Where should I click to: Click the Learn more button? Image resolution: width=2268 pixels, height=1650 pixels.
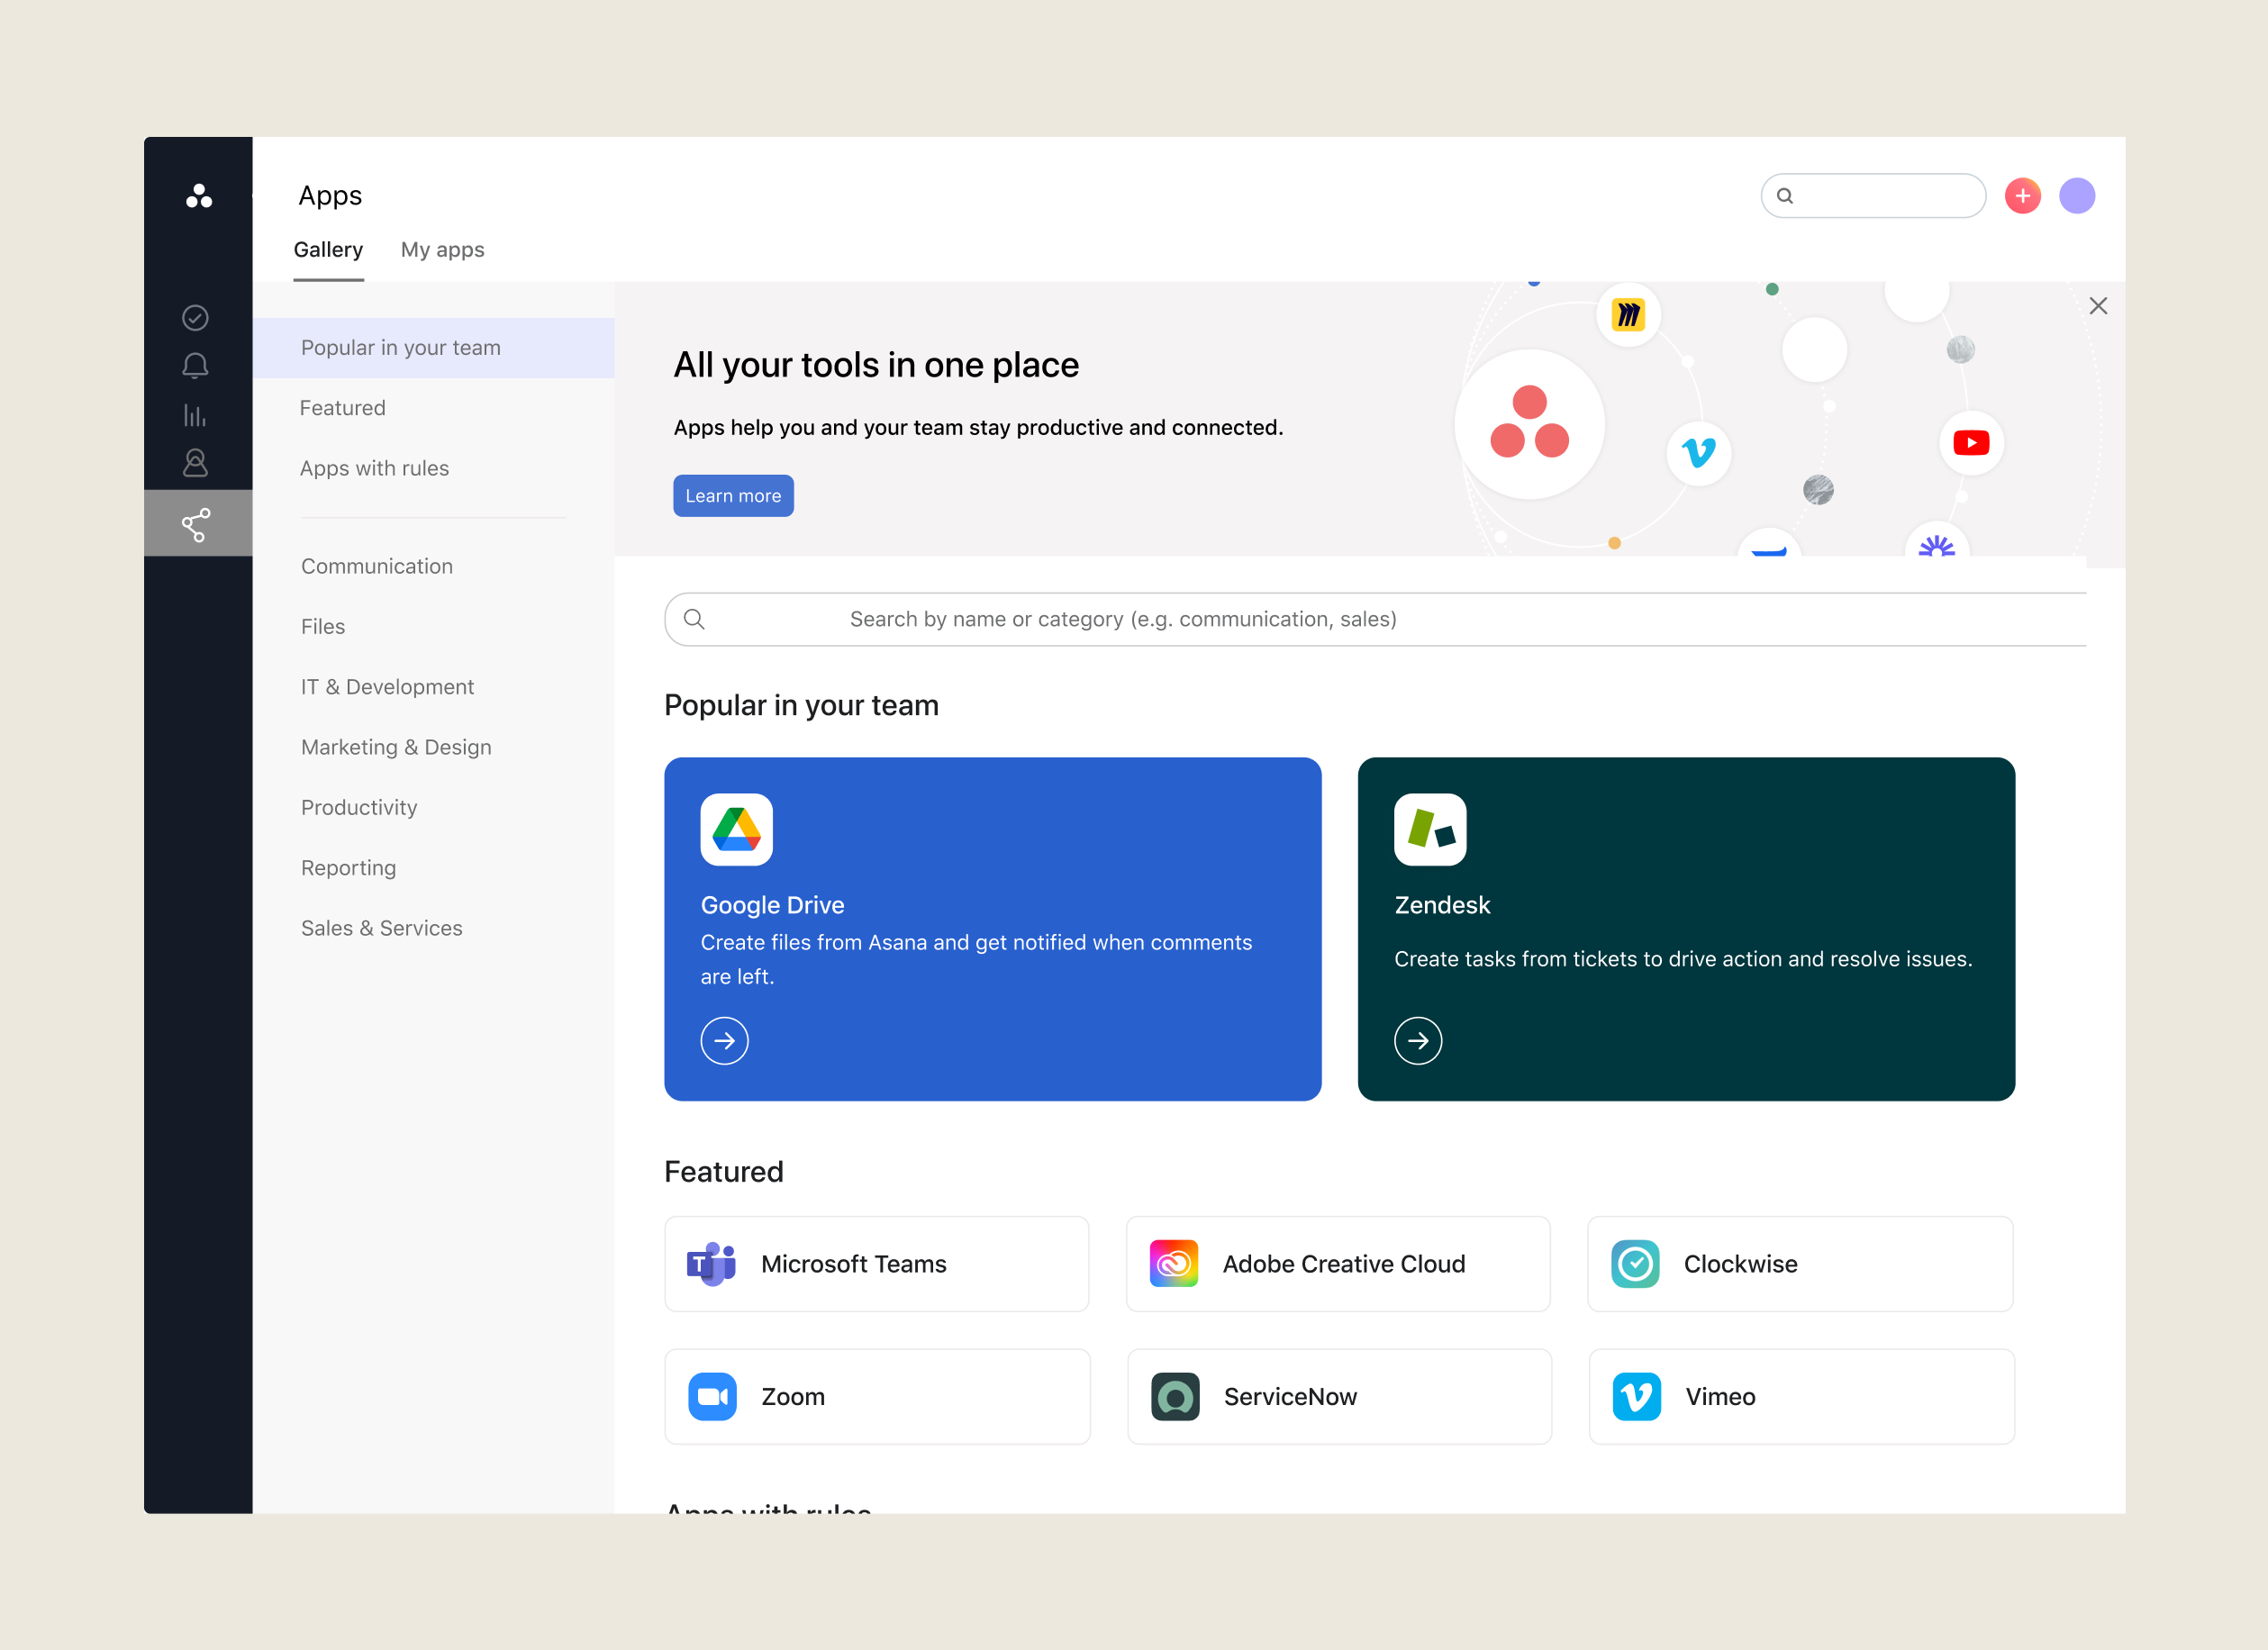(733, 496)
